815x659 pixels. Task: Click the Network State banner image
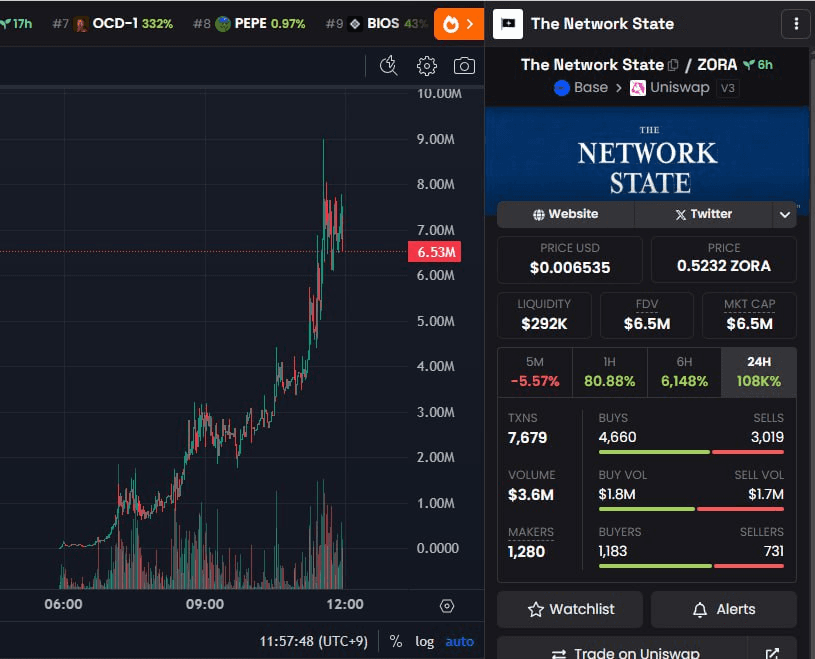[x=647, y=155]
